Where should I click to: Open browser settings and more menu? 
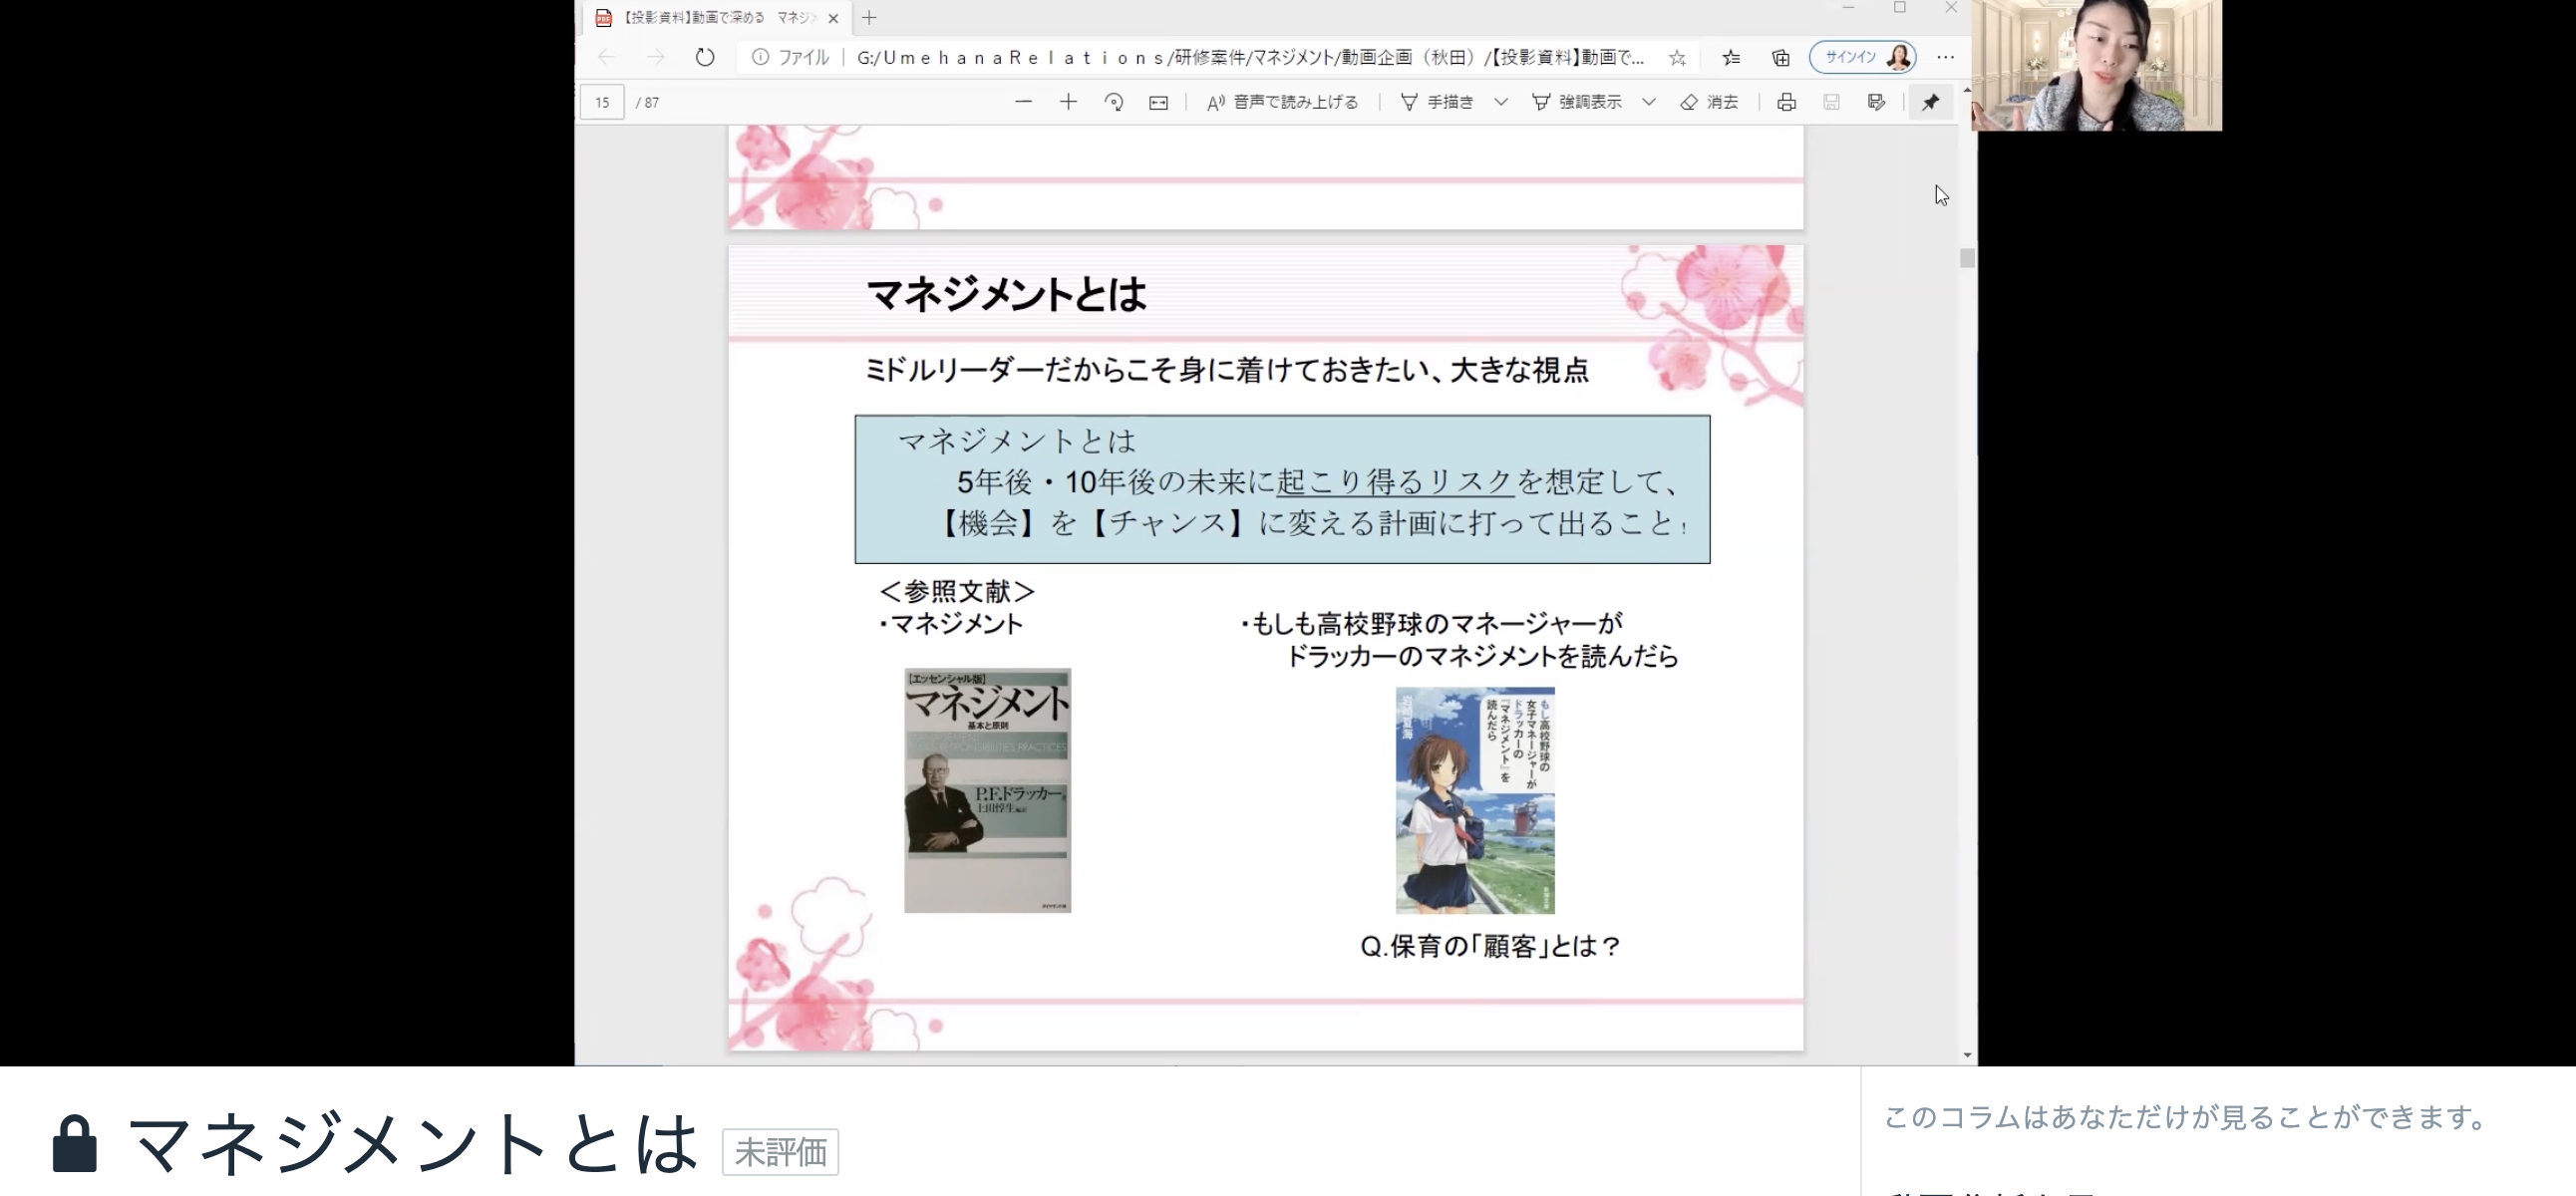(1945, 57)
